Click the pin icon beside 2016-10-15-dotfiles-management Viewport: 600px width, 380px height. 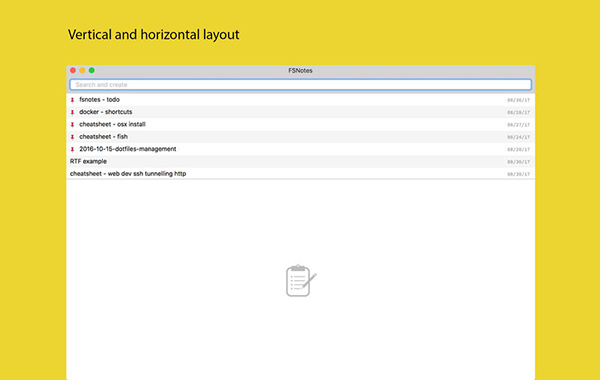(72, 149)
